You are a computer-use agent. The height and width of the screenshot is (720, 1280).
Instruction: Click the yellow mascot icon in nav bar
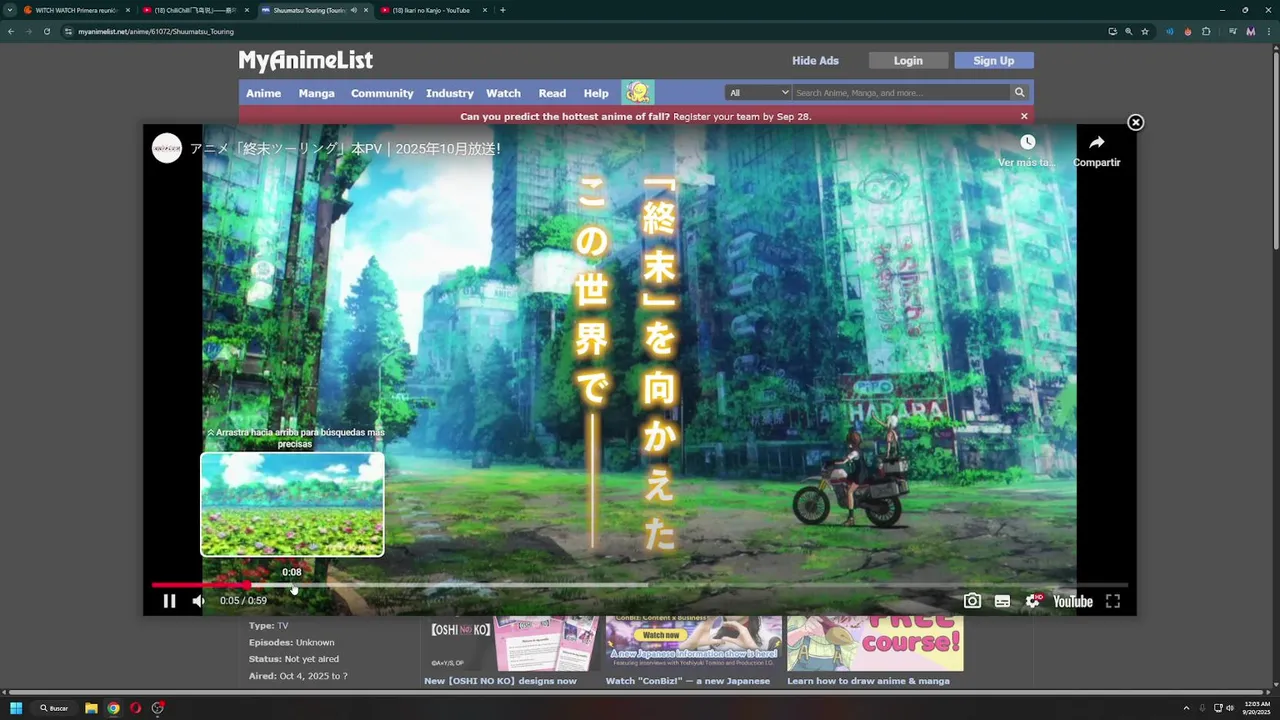coord(638,92)
